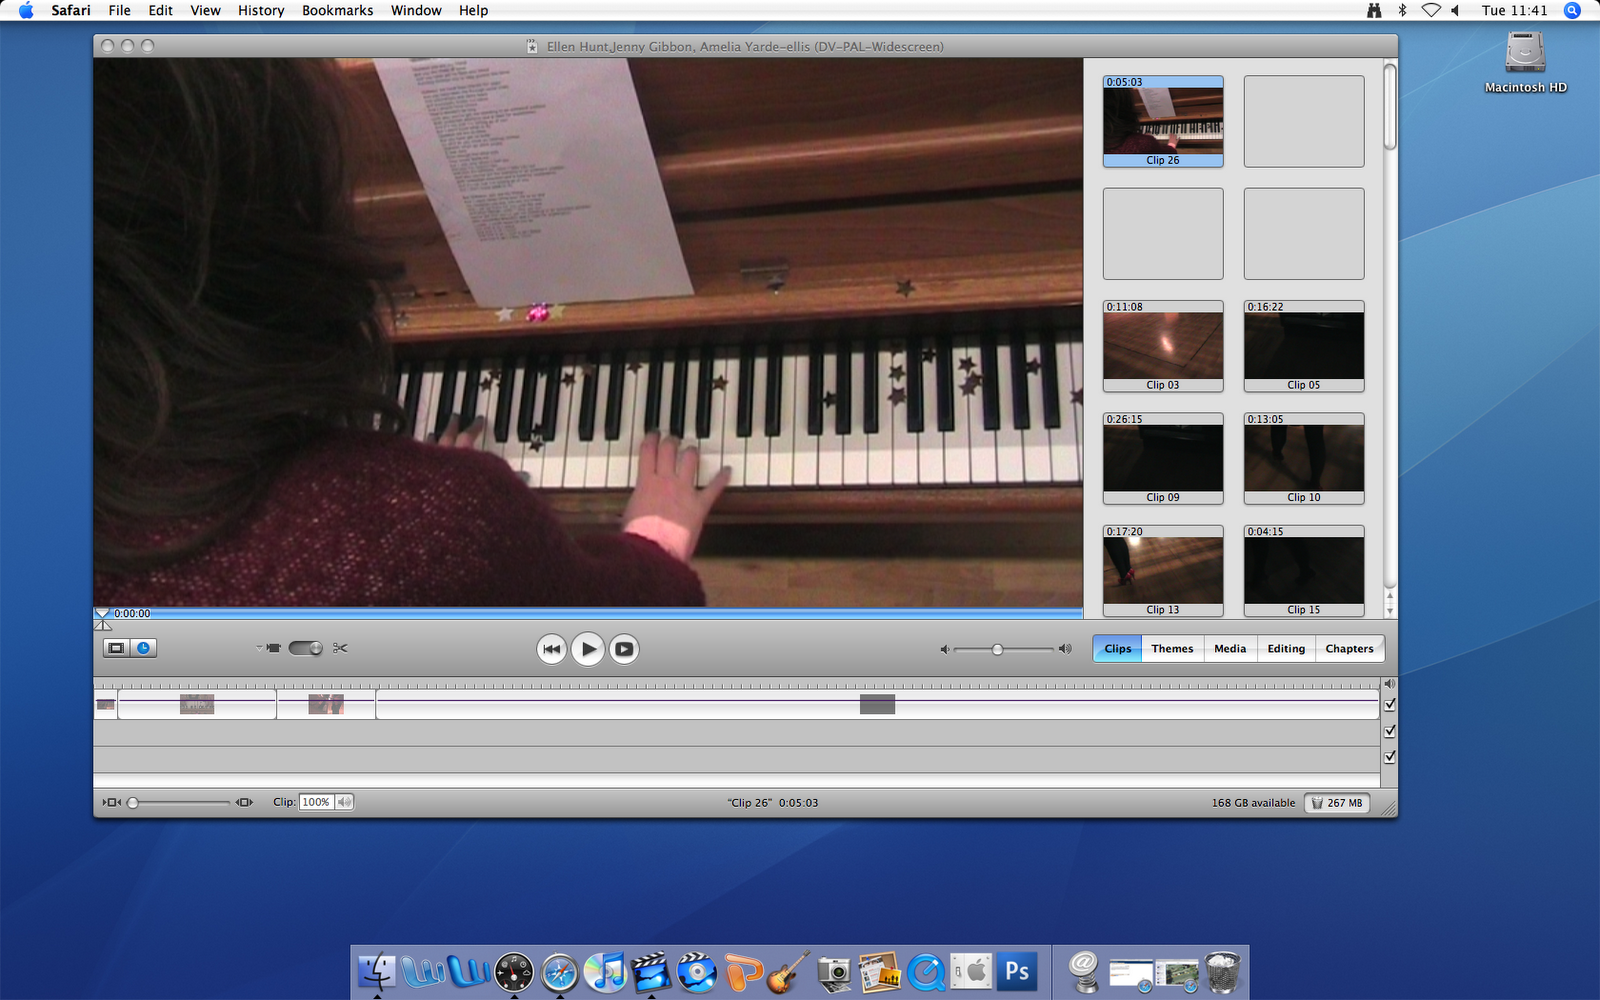
Task: Open Dashboard from the Dock
Action: click(514, 971)
